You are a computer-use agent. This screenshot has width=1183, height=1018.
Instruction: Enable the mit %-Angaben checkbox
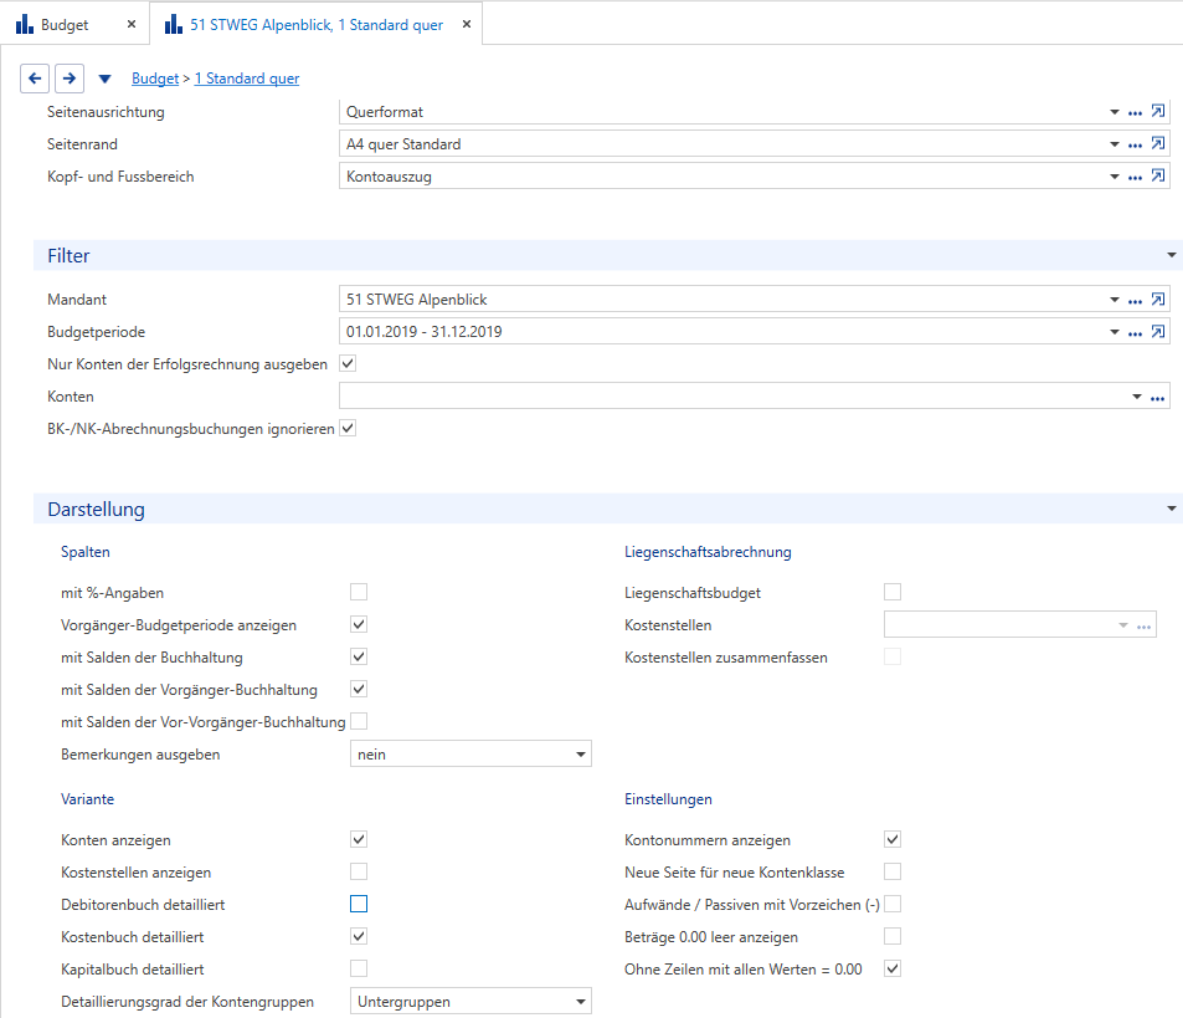359,592
